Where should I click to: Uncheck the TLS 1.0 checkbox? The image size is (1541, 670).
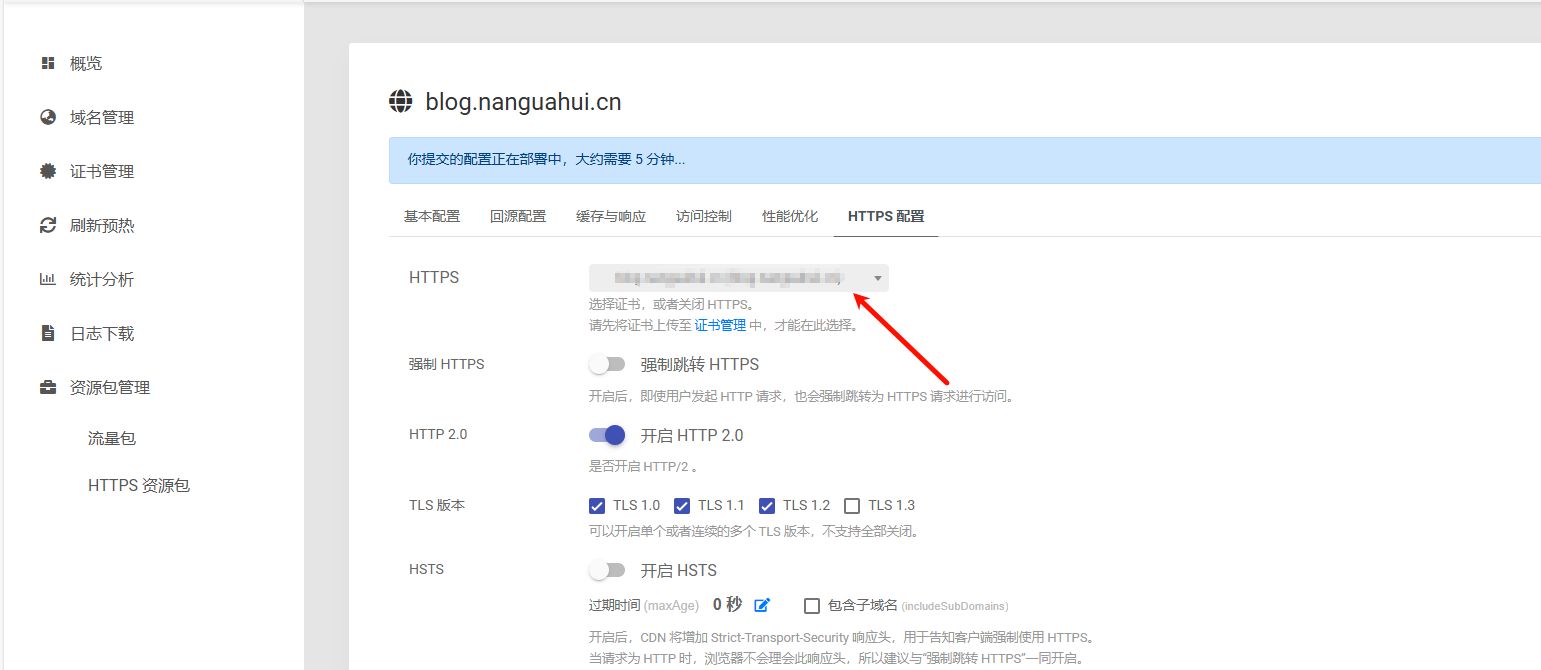[x=597, y=506]
